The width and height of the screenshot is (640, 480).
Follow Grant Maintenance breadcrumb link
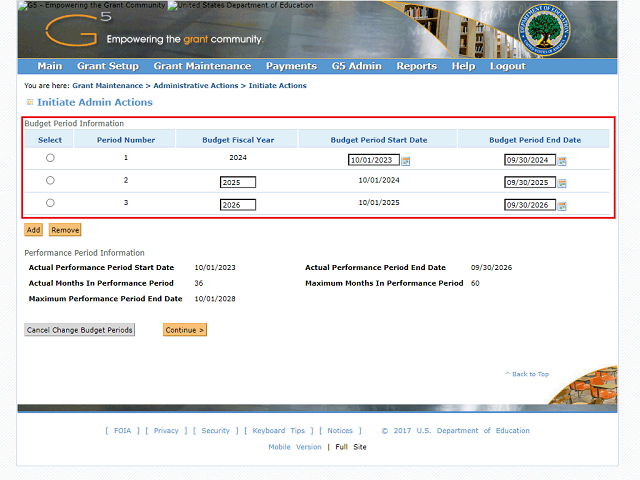[108, 86]
